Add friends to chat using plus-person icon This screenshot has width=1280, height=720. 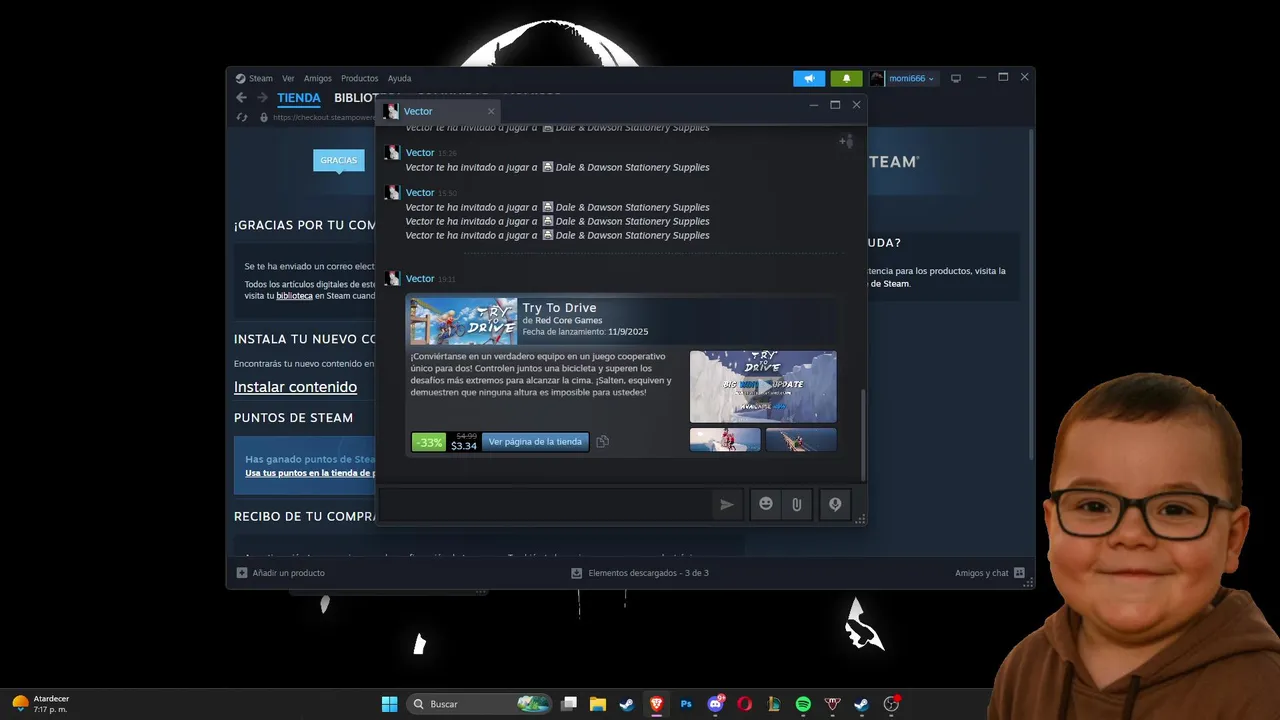(846, 141)
